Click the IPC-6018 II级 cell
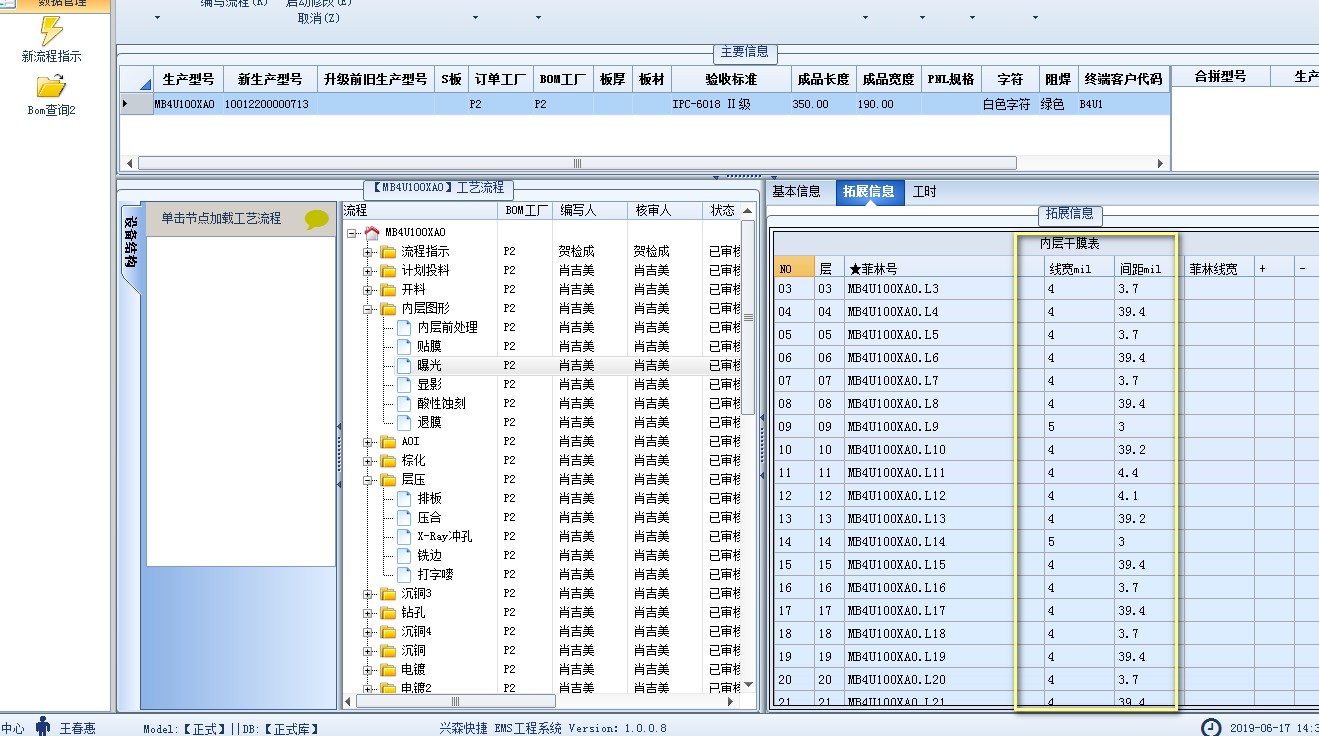 (731, 103)
